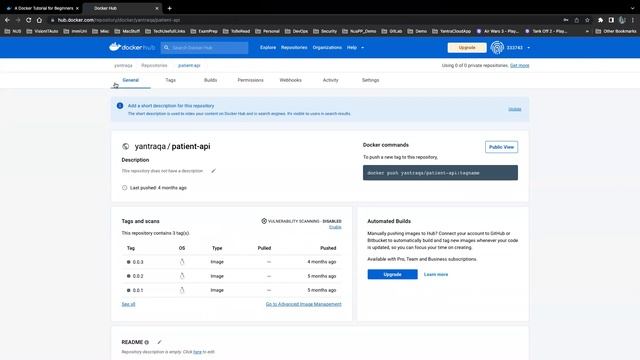Open new browser tab with plus icon
This screenshot has width=640, height=360.
[x=169, y=8]
